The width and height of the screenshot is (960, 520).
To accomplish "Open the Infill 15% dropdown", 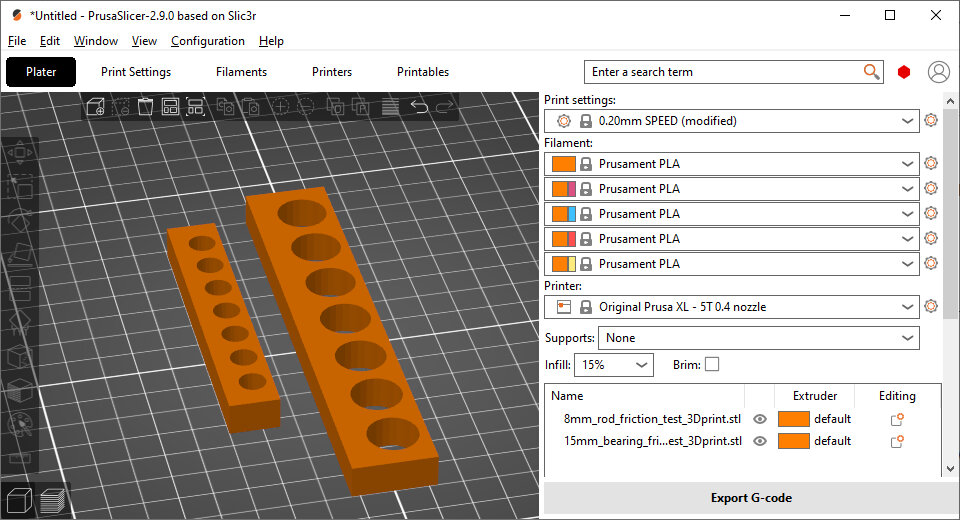I will pos(613,365).
